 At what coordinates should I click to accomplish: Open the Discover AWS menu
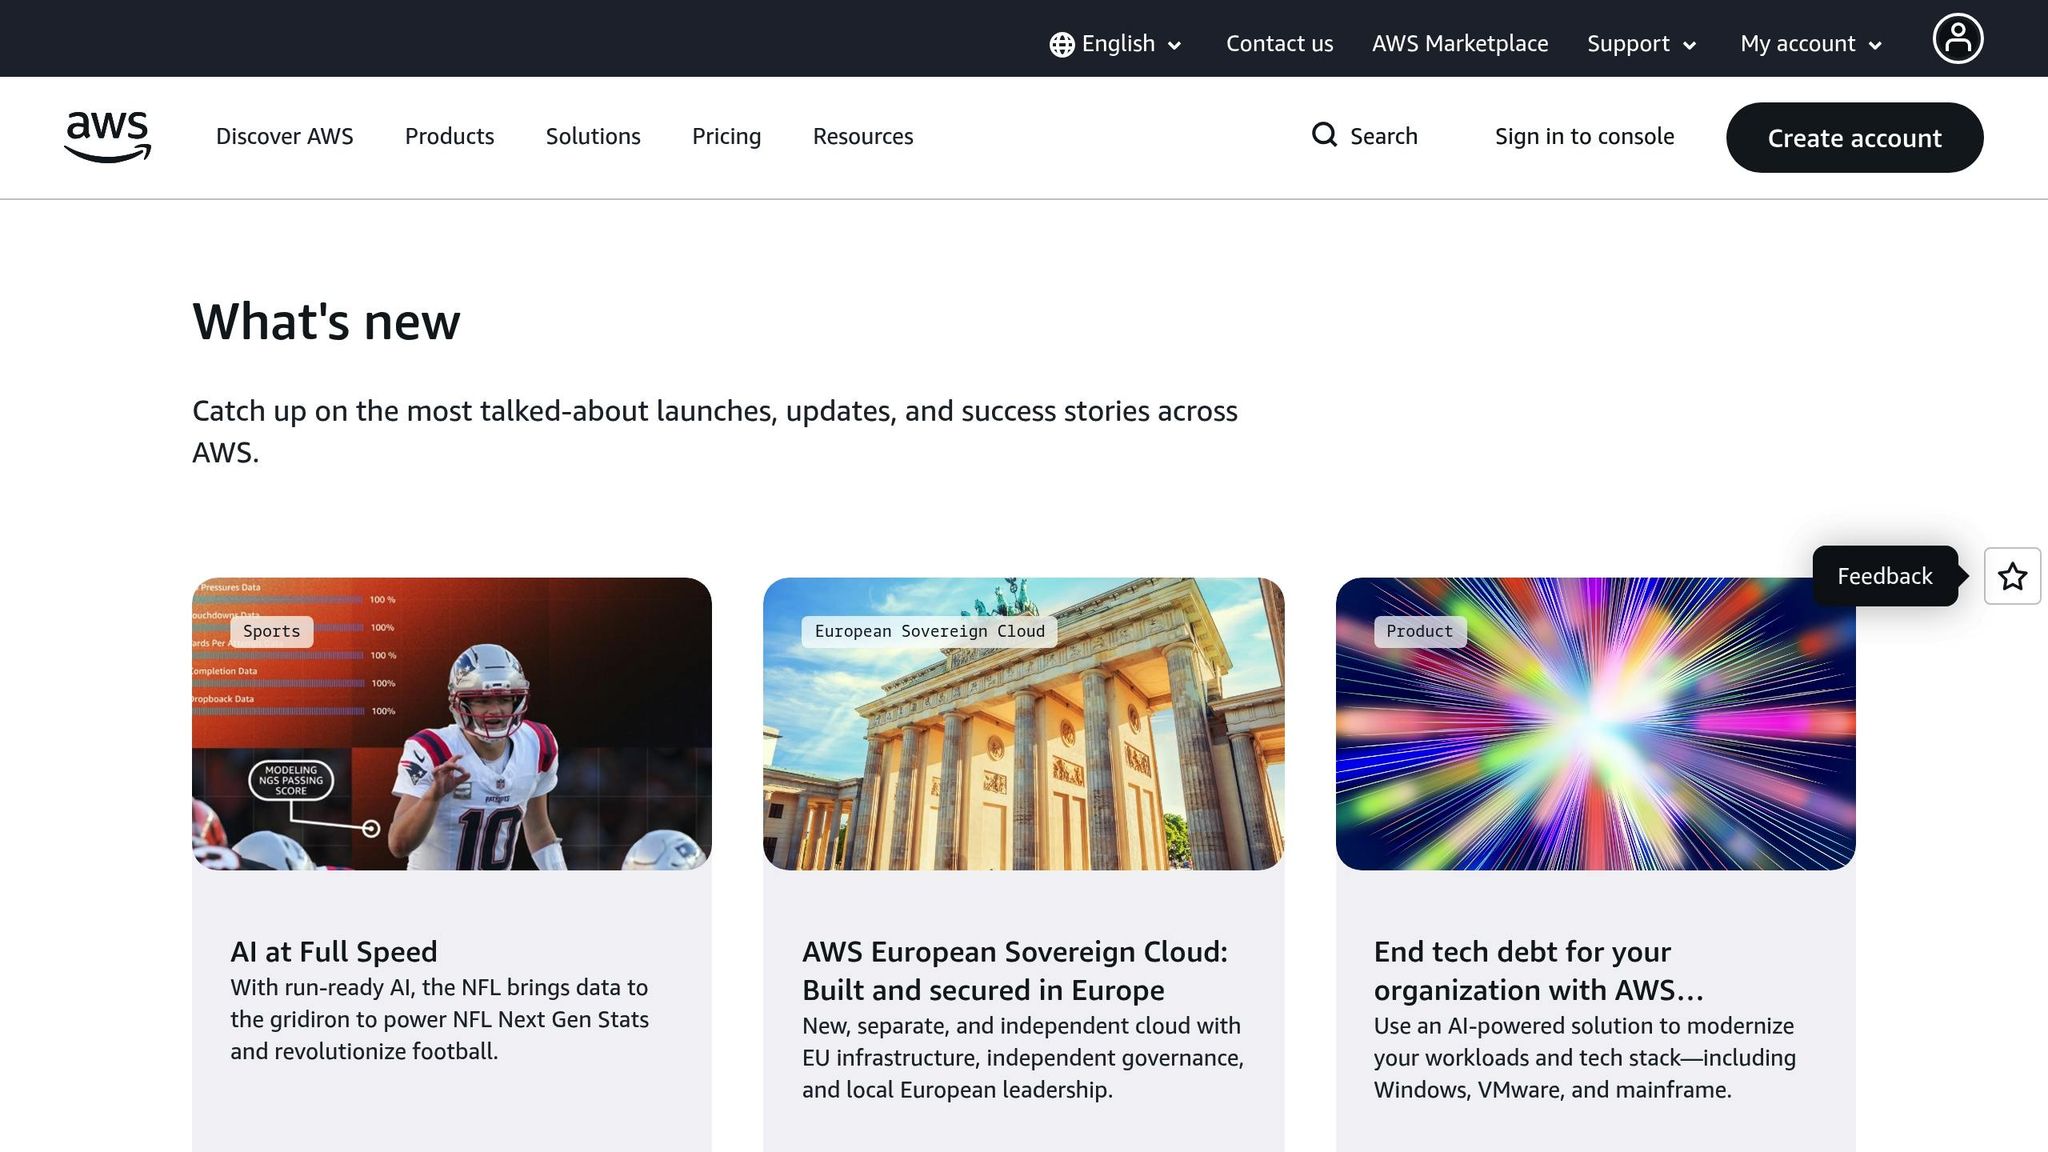284,136
